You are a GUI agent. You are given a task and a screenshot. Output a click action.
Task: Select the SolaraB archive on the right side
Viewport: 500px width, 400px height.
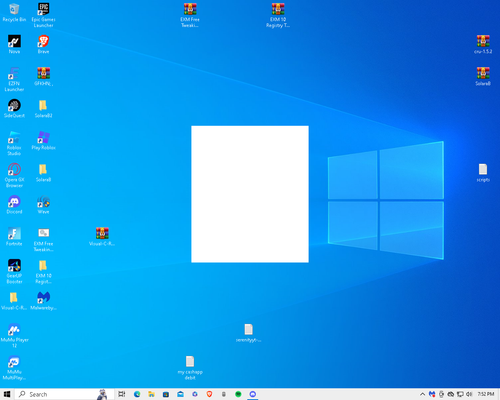(x=483, y=76)
